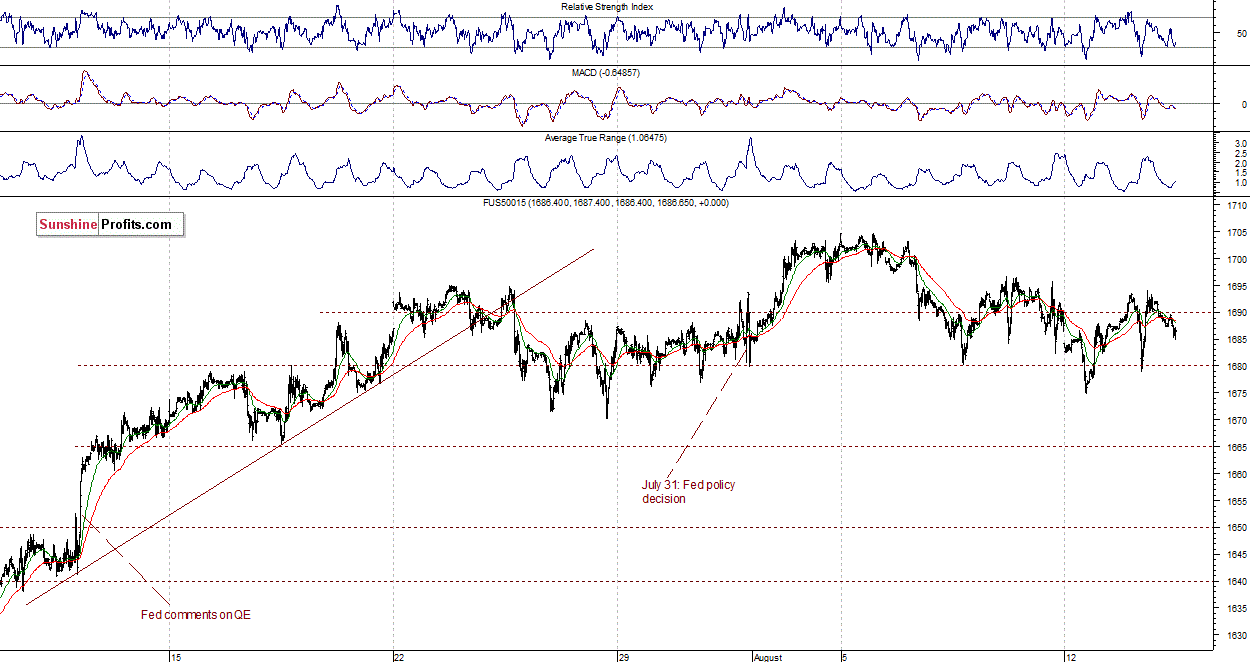Click the date label 15 on time axis

(x=175, y=657)
